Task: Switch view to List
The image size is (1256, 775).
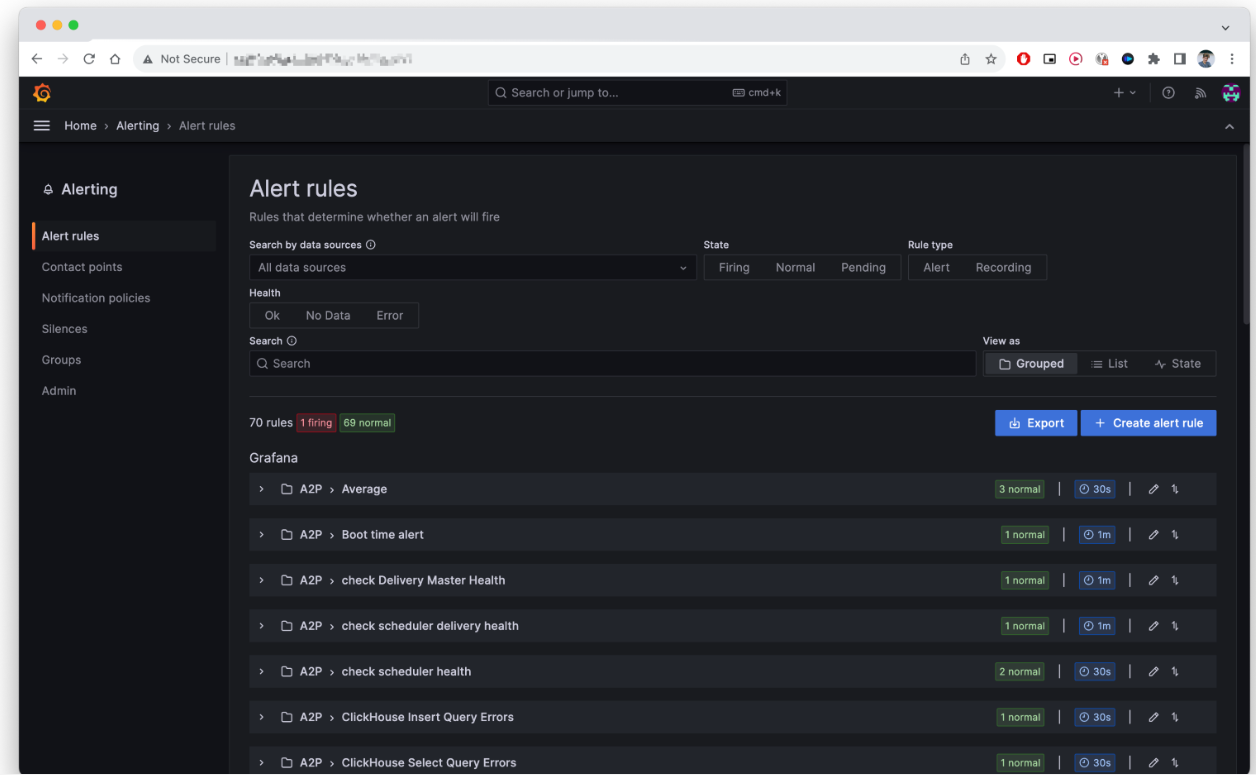Action: click(x=1109, y=364)
